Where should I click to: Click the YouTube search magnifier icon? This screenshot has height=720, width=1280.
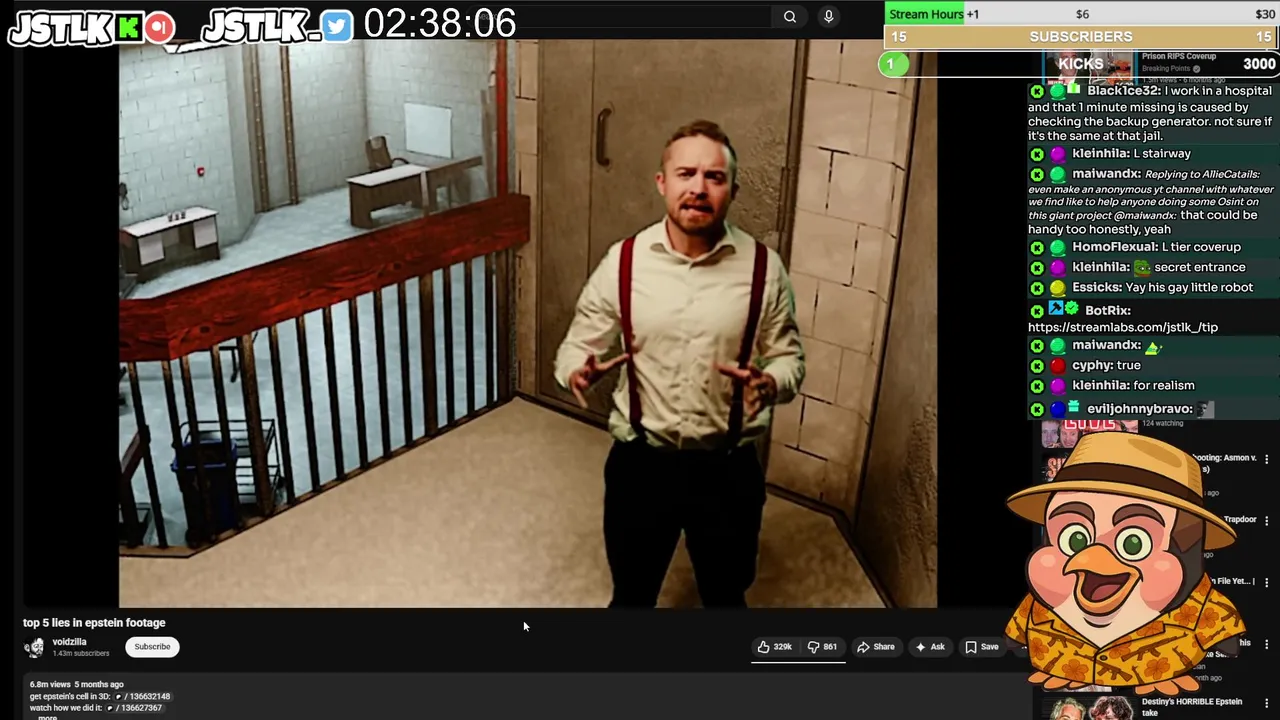(790, 16)
